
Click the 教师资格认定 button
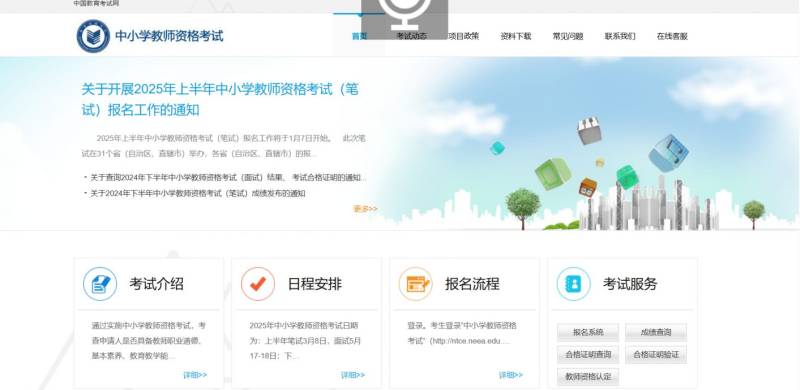(x=588, y=377)
